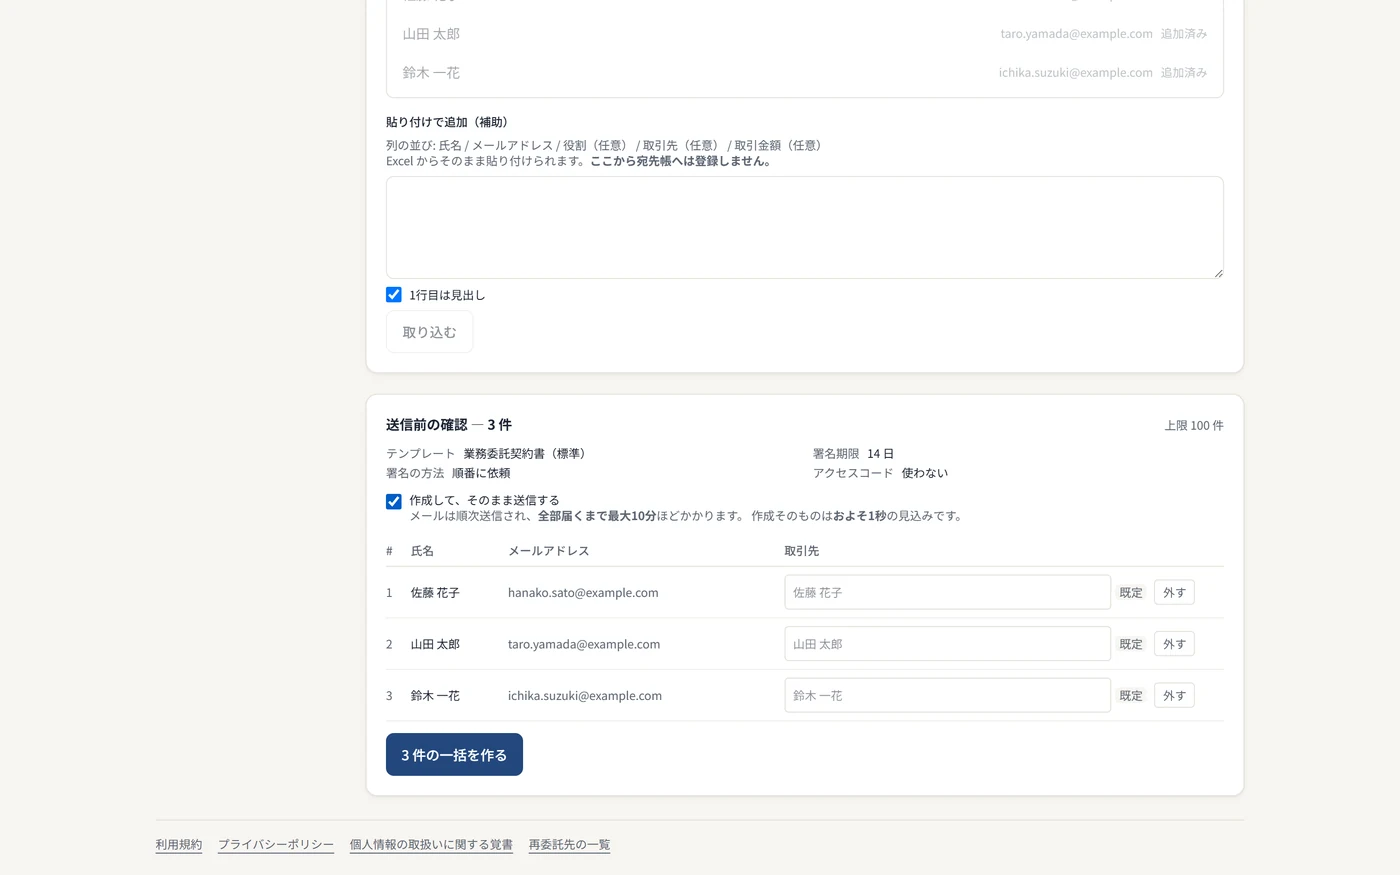Click the 順番に依頼 signing method value
This screenshot has width=1400, height=875.
pyautogui.click(x=481, y=473)
